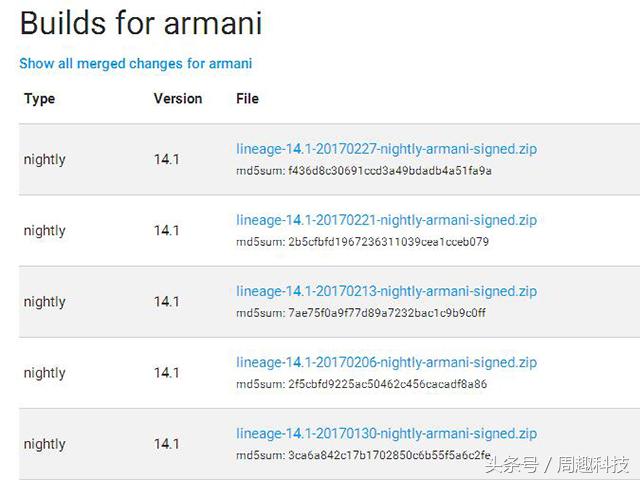Screen dimensions: 640x480
Task: Click the md5sum starting with f436d8c
Action: 363,171
